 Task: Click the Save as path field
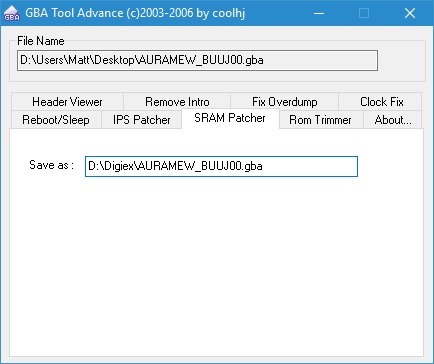tap(221, 166)
